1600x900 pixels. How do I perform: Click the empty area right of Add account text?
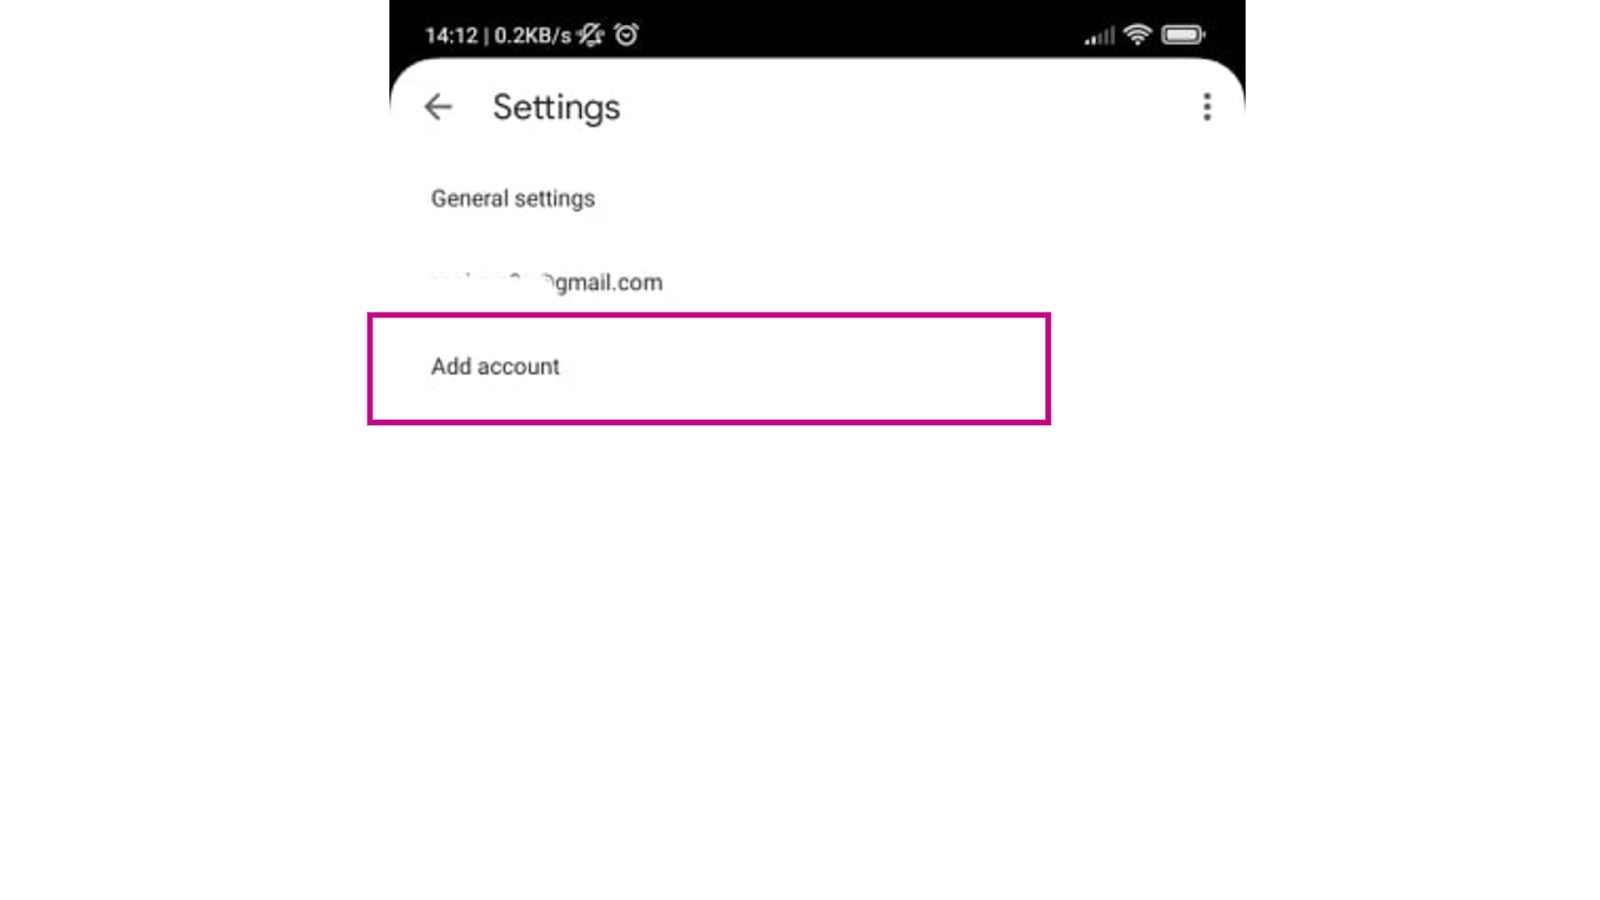click(x=800, y=367)
